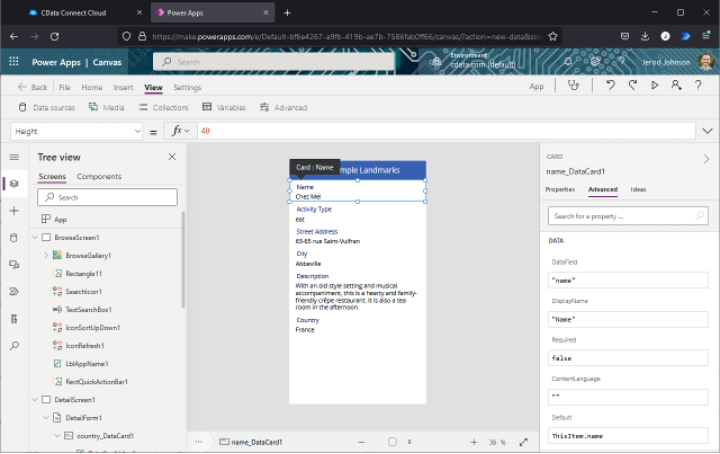Click the formula bar input

(x=446, y=131)
